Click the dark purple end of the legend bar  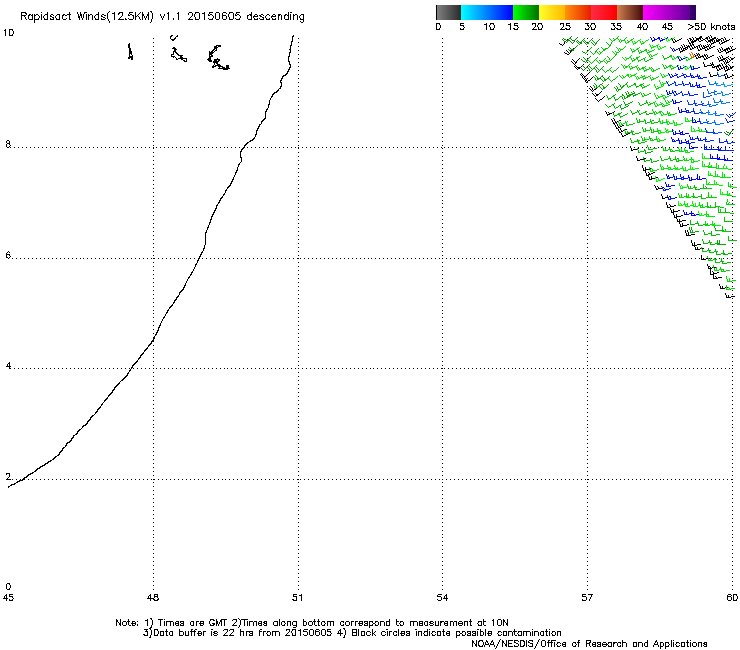[691, 12]
